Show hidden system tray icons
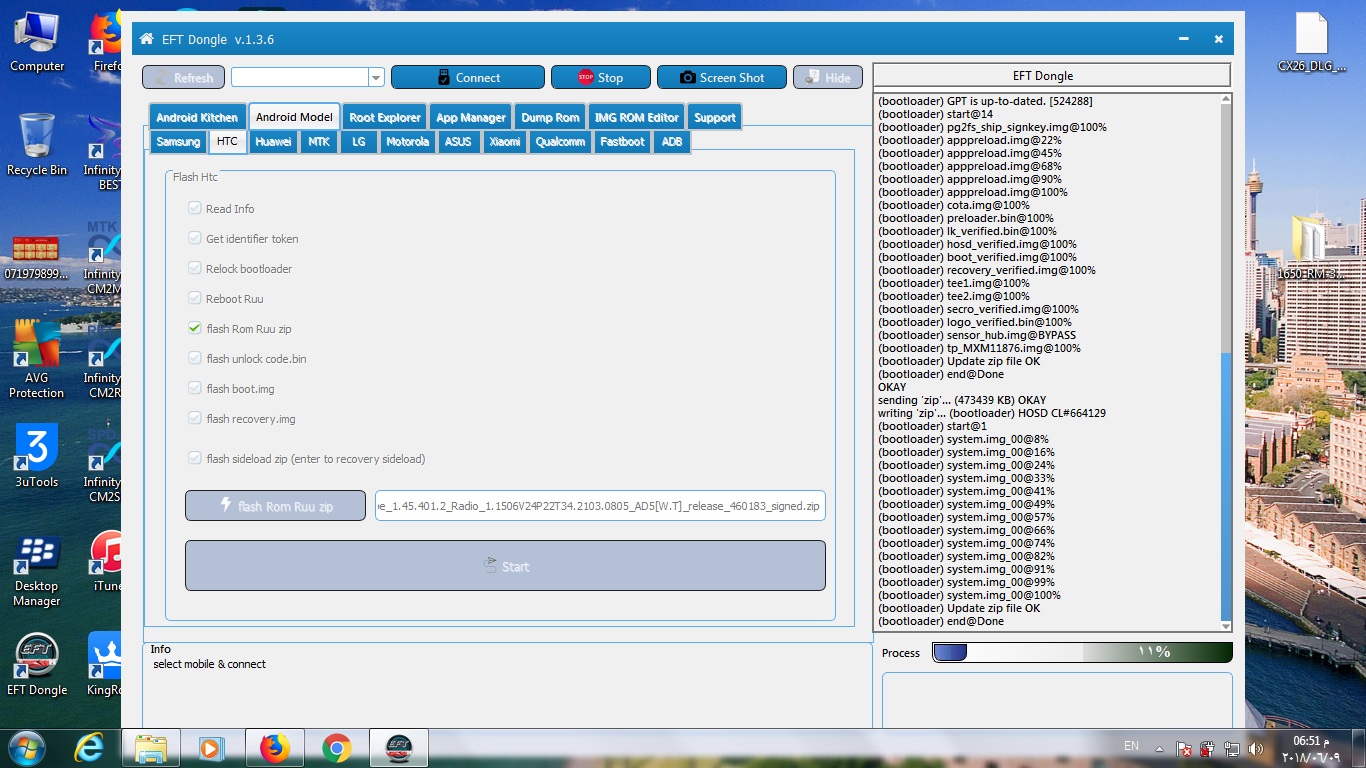Image resolution: width=1366 pixels, height=768 pixels. tap(1159, 748)
